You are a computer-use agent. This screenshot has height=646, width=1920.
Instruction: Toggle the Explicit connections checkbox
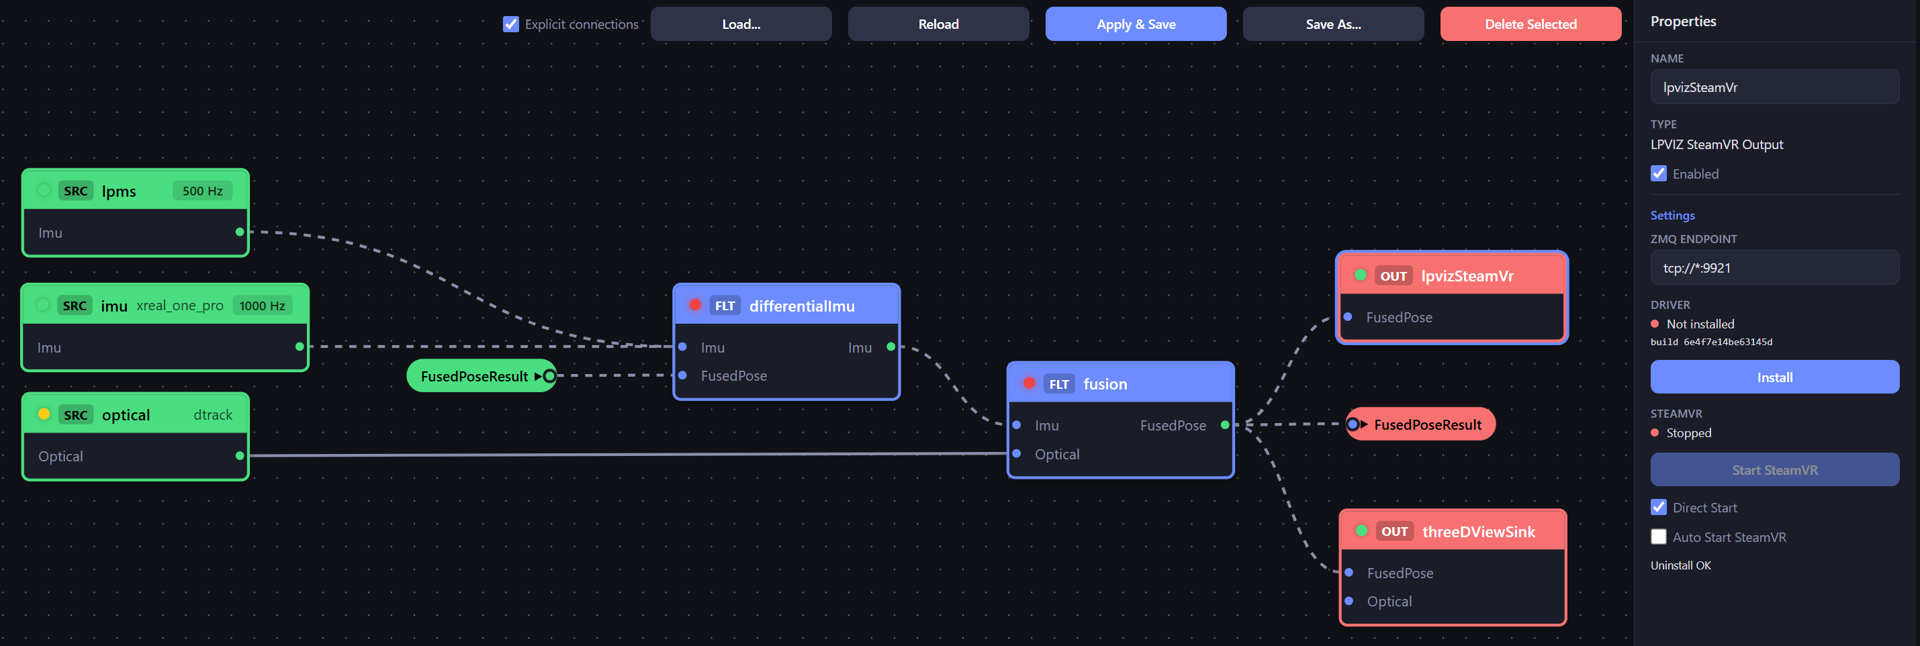click(x=511, y=24)
